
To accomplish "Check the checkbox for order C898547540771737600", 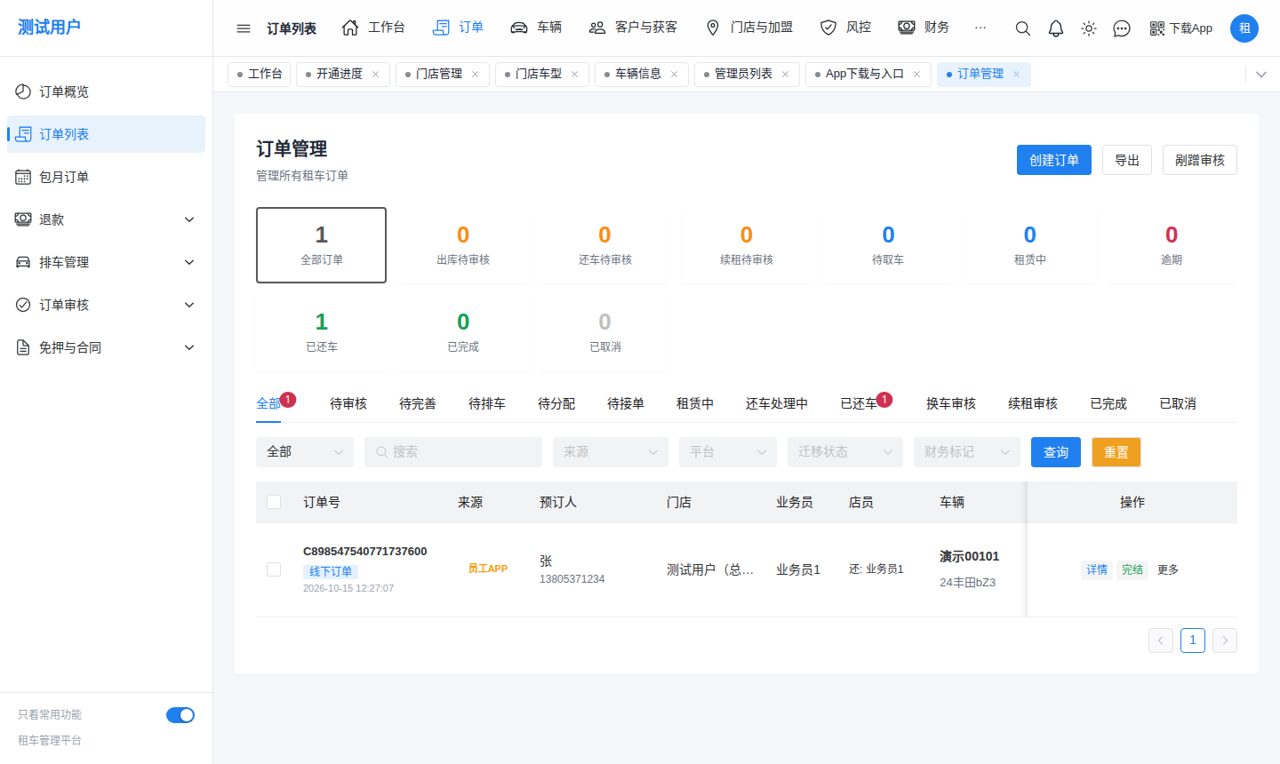I will tap(274, 569).
